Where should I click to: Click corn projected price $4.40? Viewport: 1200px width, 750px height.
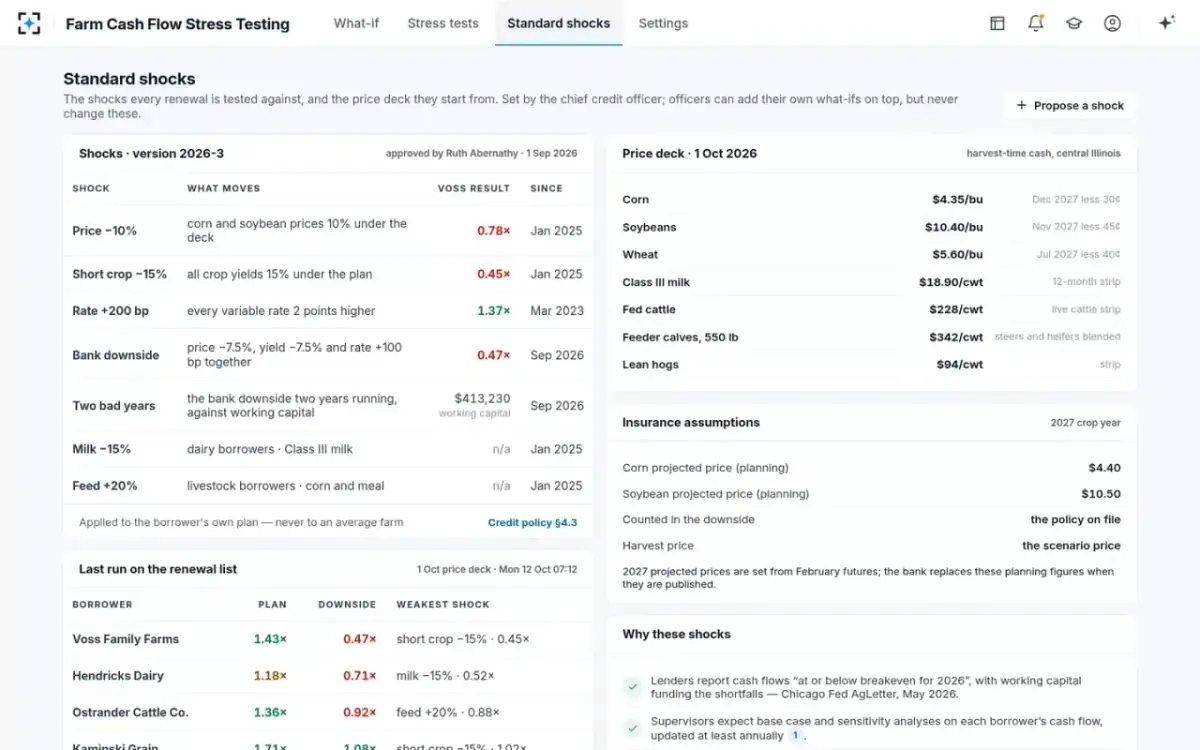tap(1104, 468)
